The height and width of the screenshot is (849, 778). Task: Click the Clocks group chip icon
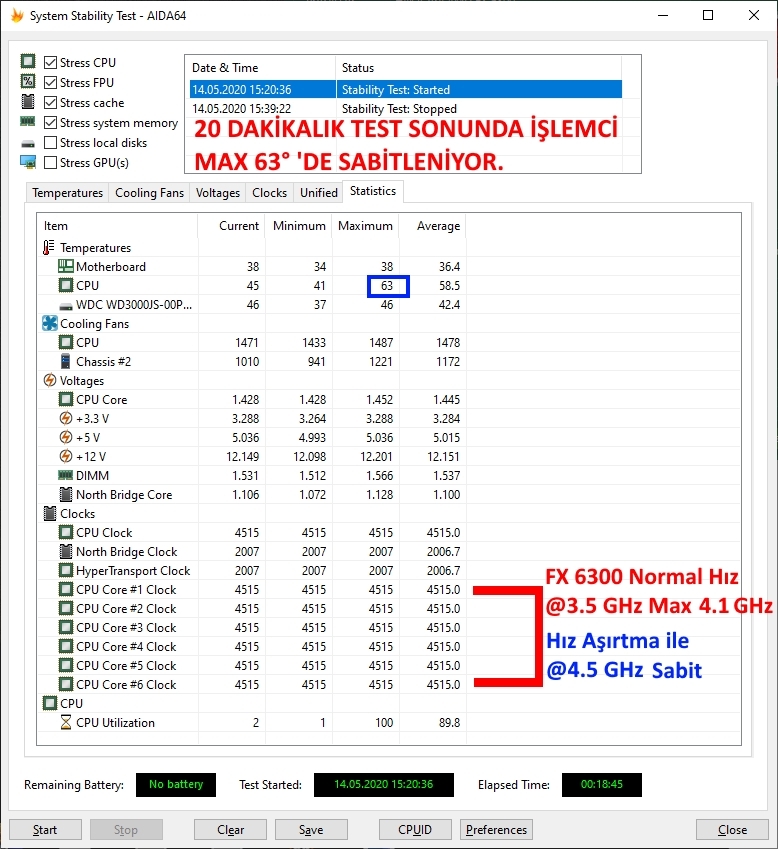pyautogui.click(x=50, y=513)
